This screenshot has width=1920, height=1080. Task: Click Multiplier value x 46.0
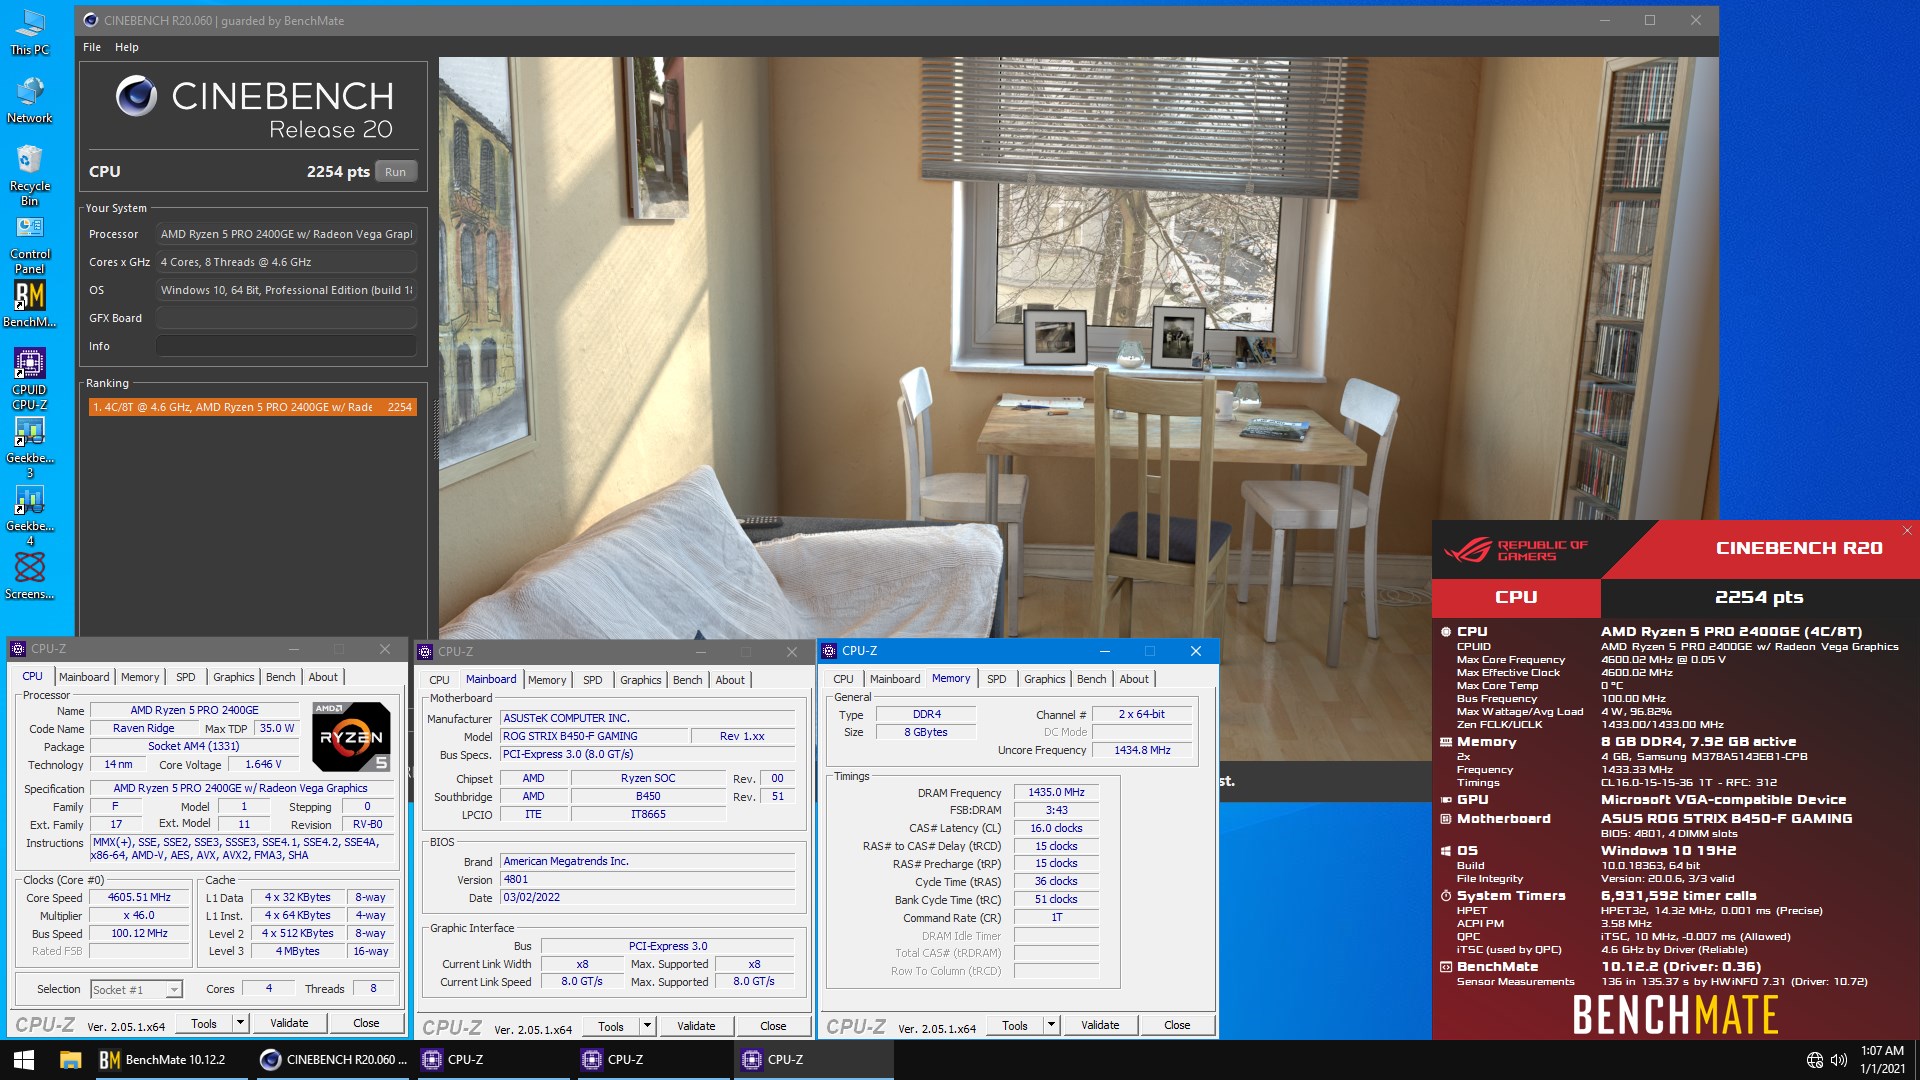tap(139, 916)
